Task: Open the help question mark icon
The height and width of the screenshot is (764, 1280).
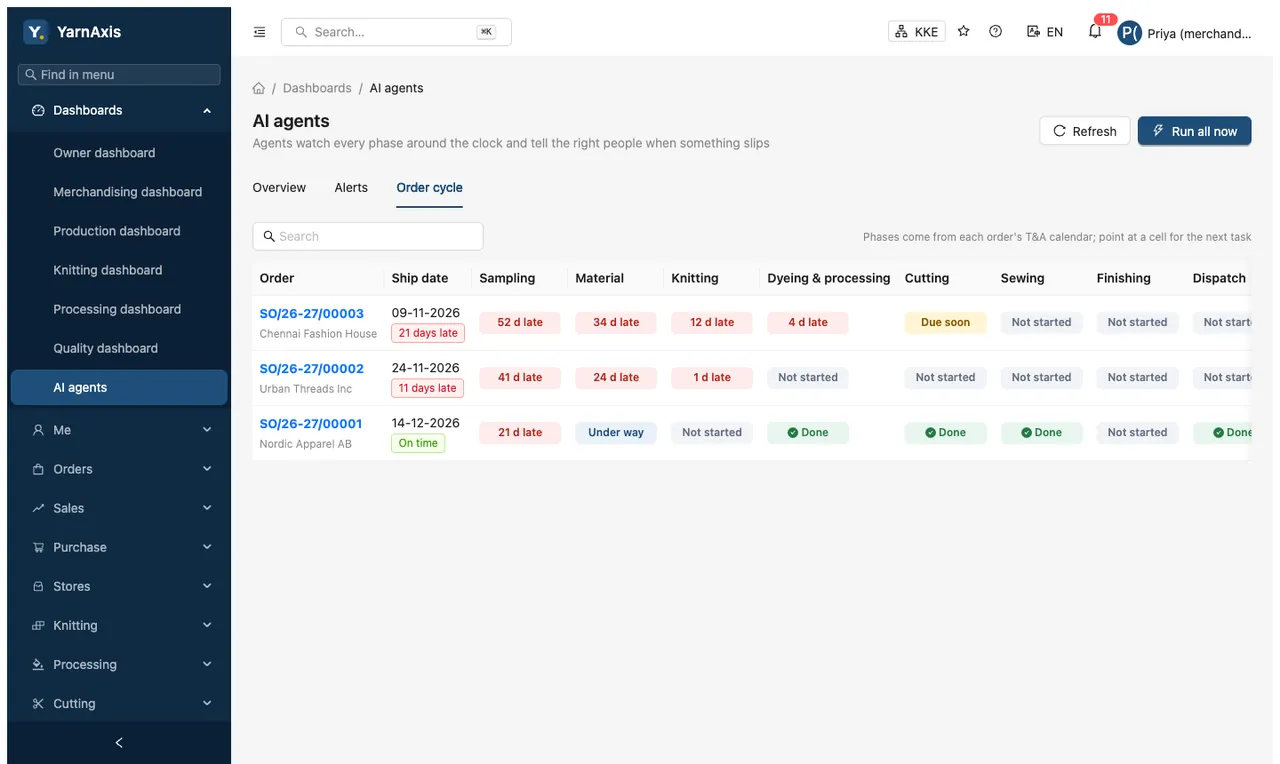Action: [x=996, y=32]
